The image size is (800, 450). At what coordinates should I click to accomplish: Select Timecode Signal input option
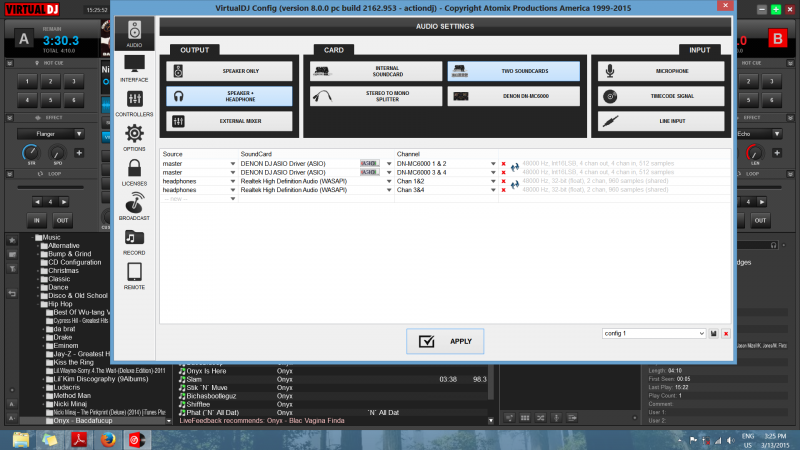click(x=661, y=96)
